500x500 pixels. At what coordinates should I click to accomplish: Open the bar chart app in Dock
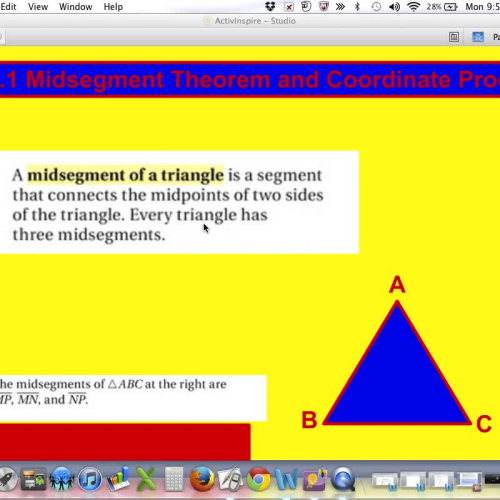tap(118, 479)
